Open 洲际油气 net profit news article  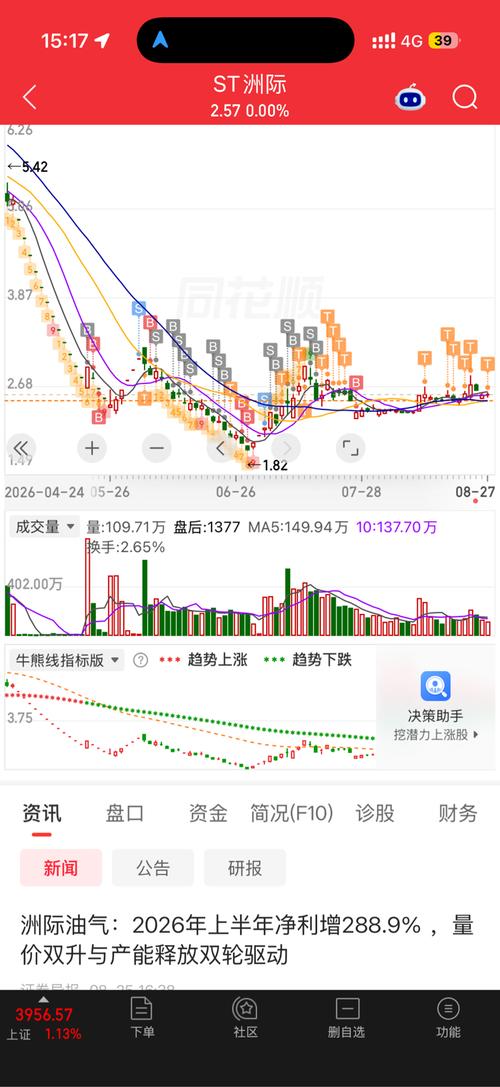coord(247,940)
